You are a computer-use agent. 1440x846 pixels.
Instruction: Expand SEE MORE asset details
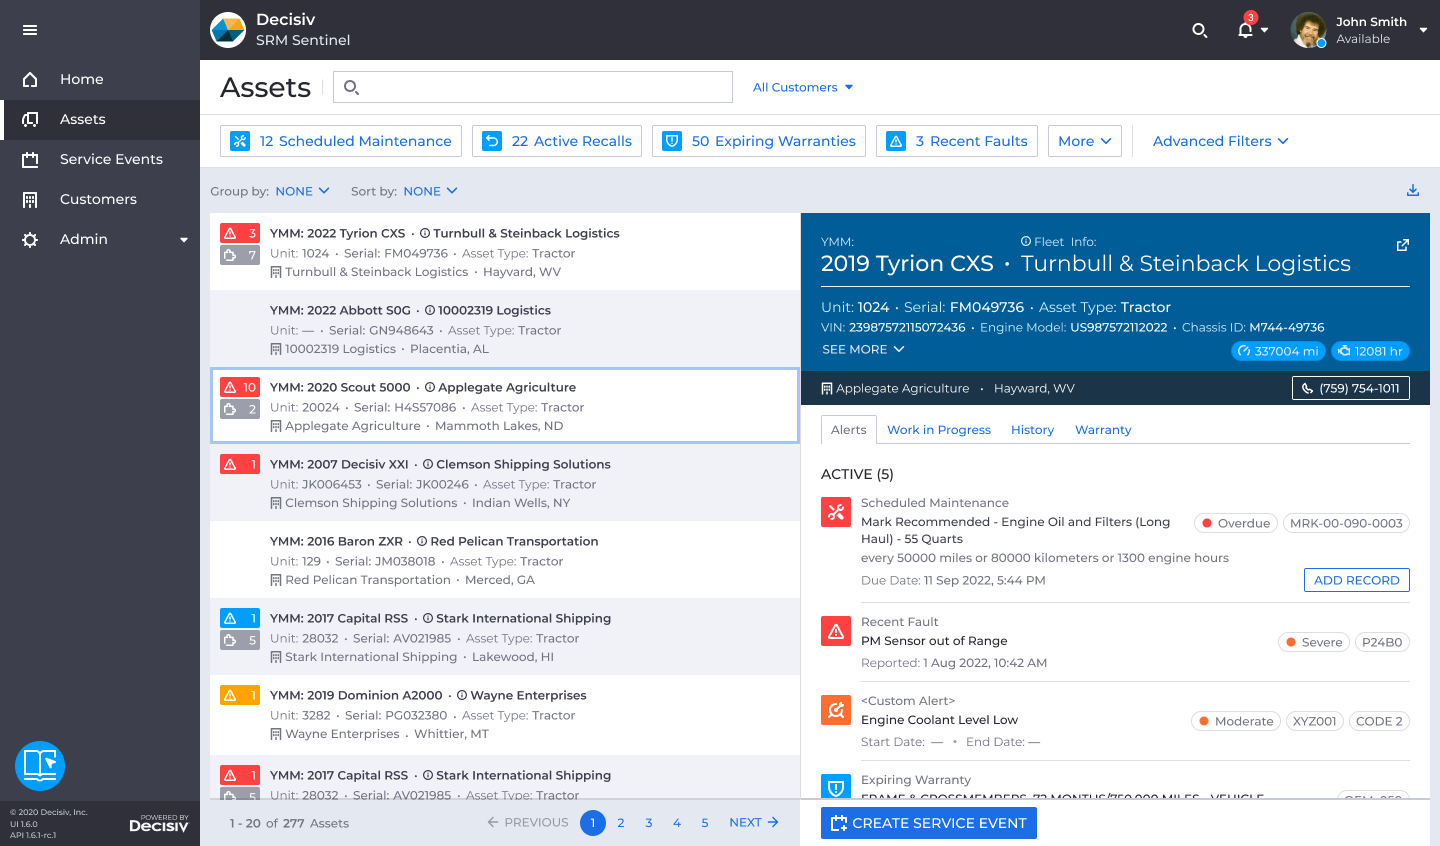(x=863, y=349)
